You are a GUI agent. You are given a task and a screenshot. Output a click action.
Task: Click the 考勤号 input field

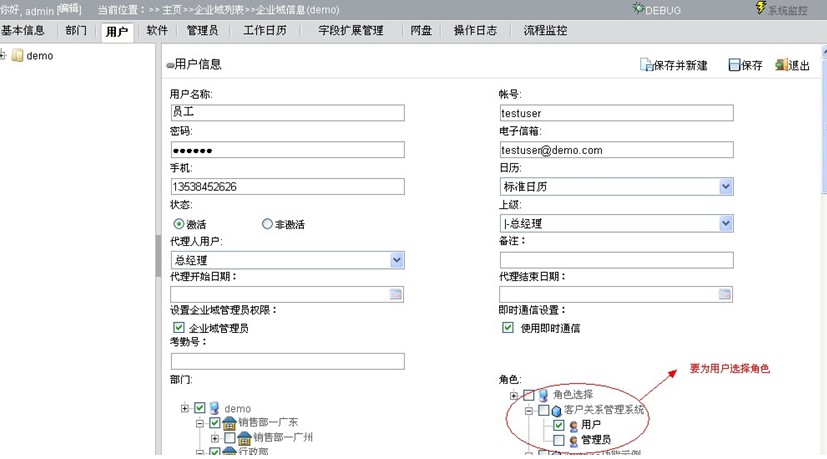coord(287,361)
